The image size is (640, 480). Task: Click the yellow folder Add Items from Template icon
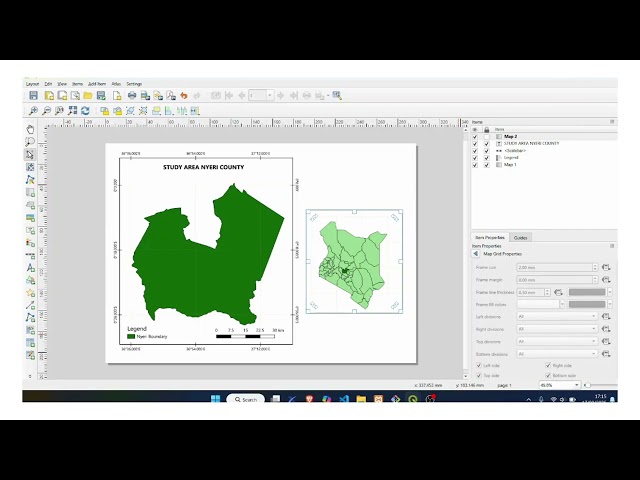pyautogui.click(x=88, y=96)
